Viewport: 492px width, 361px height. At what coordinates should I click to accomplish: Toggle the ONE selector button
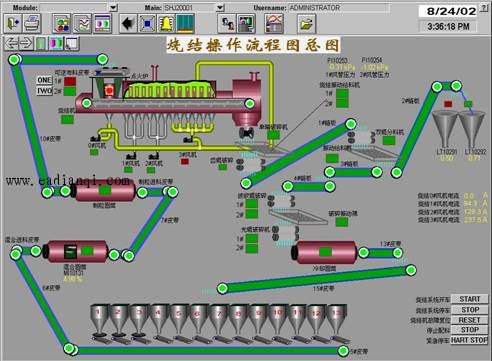(44, 80)
